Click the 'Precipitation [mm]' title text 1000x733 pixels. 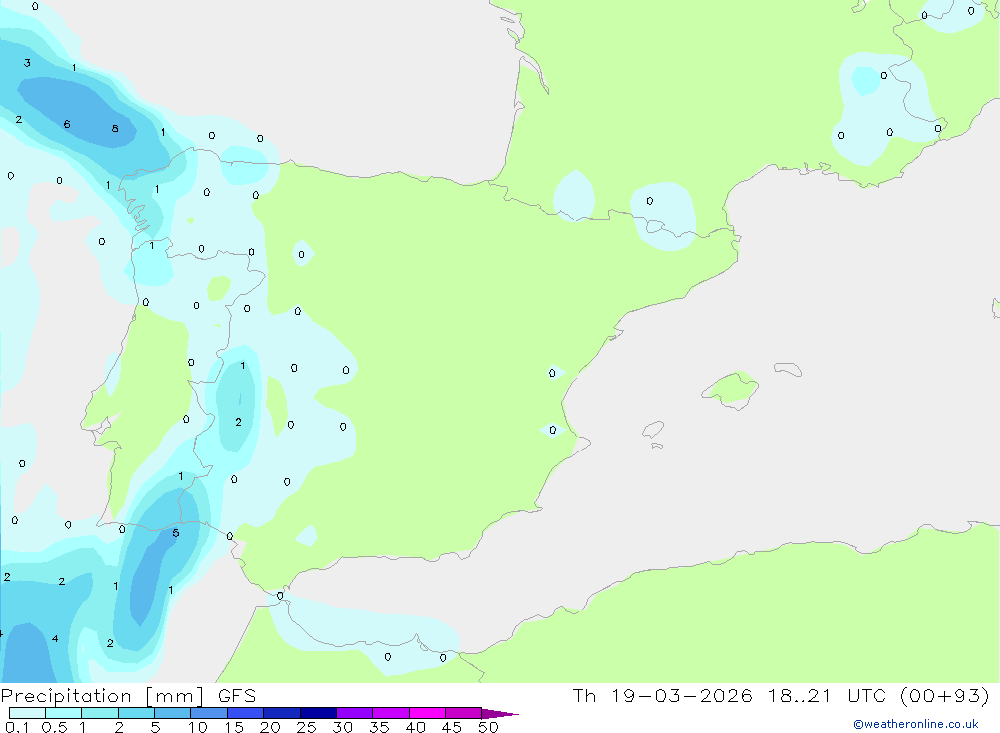[102, 696]
